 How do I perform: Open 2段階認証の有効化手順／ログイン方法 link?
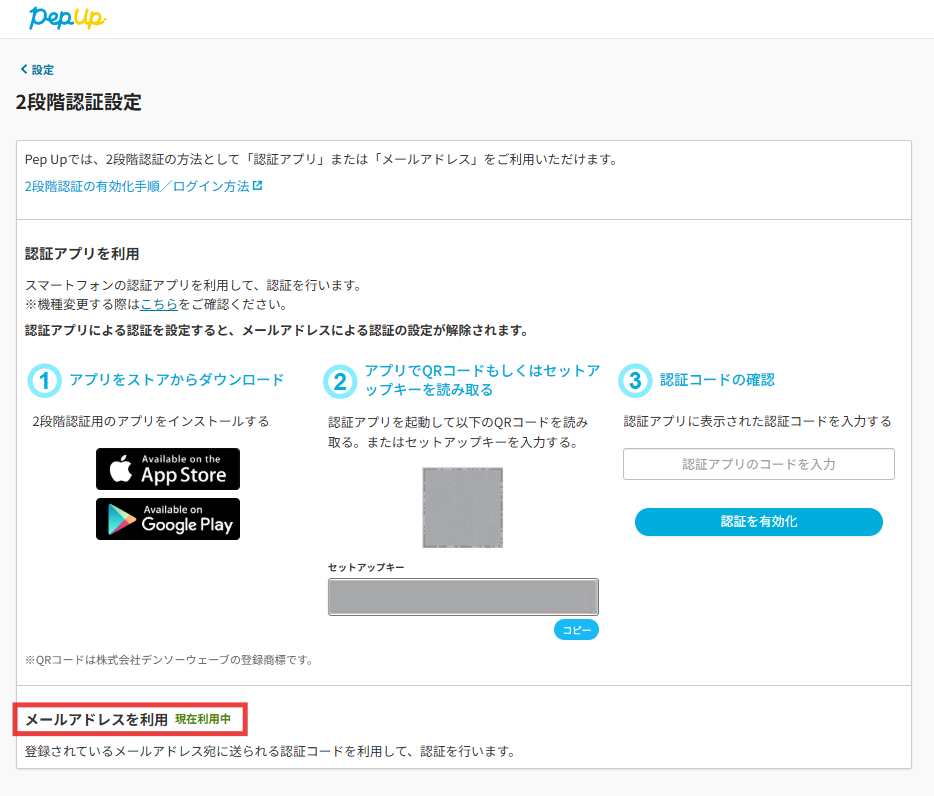pos(143,186)
